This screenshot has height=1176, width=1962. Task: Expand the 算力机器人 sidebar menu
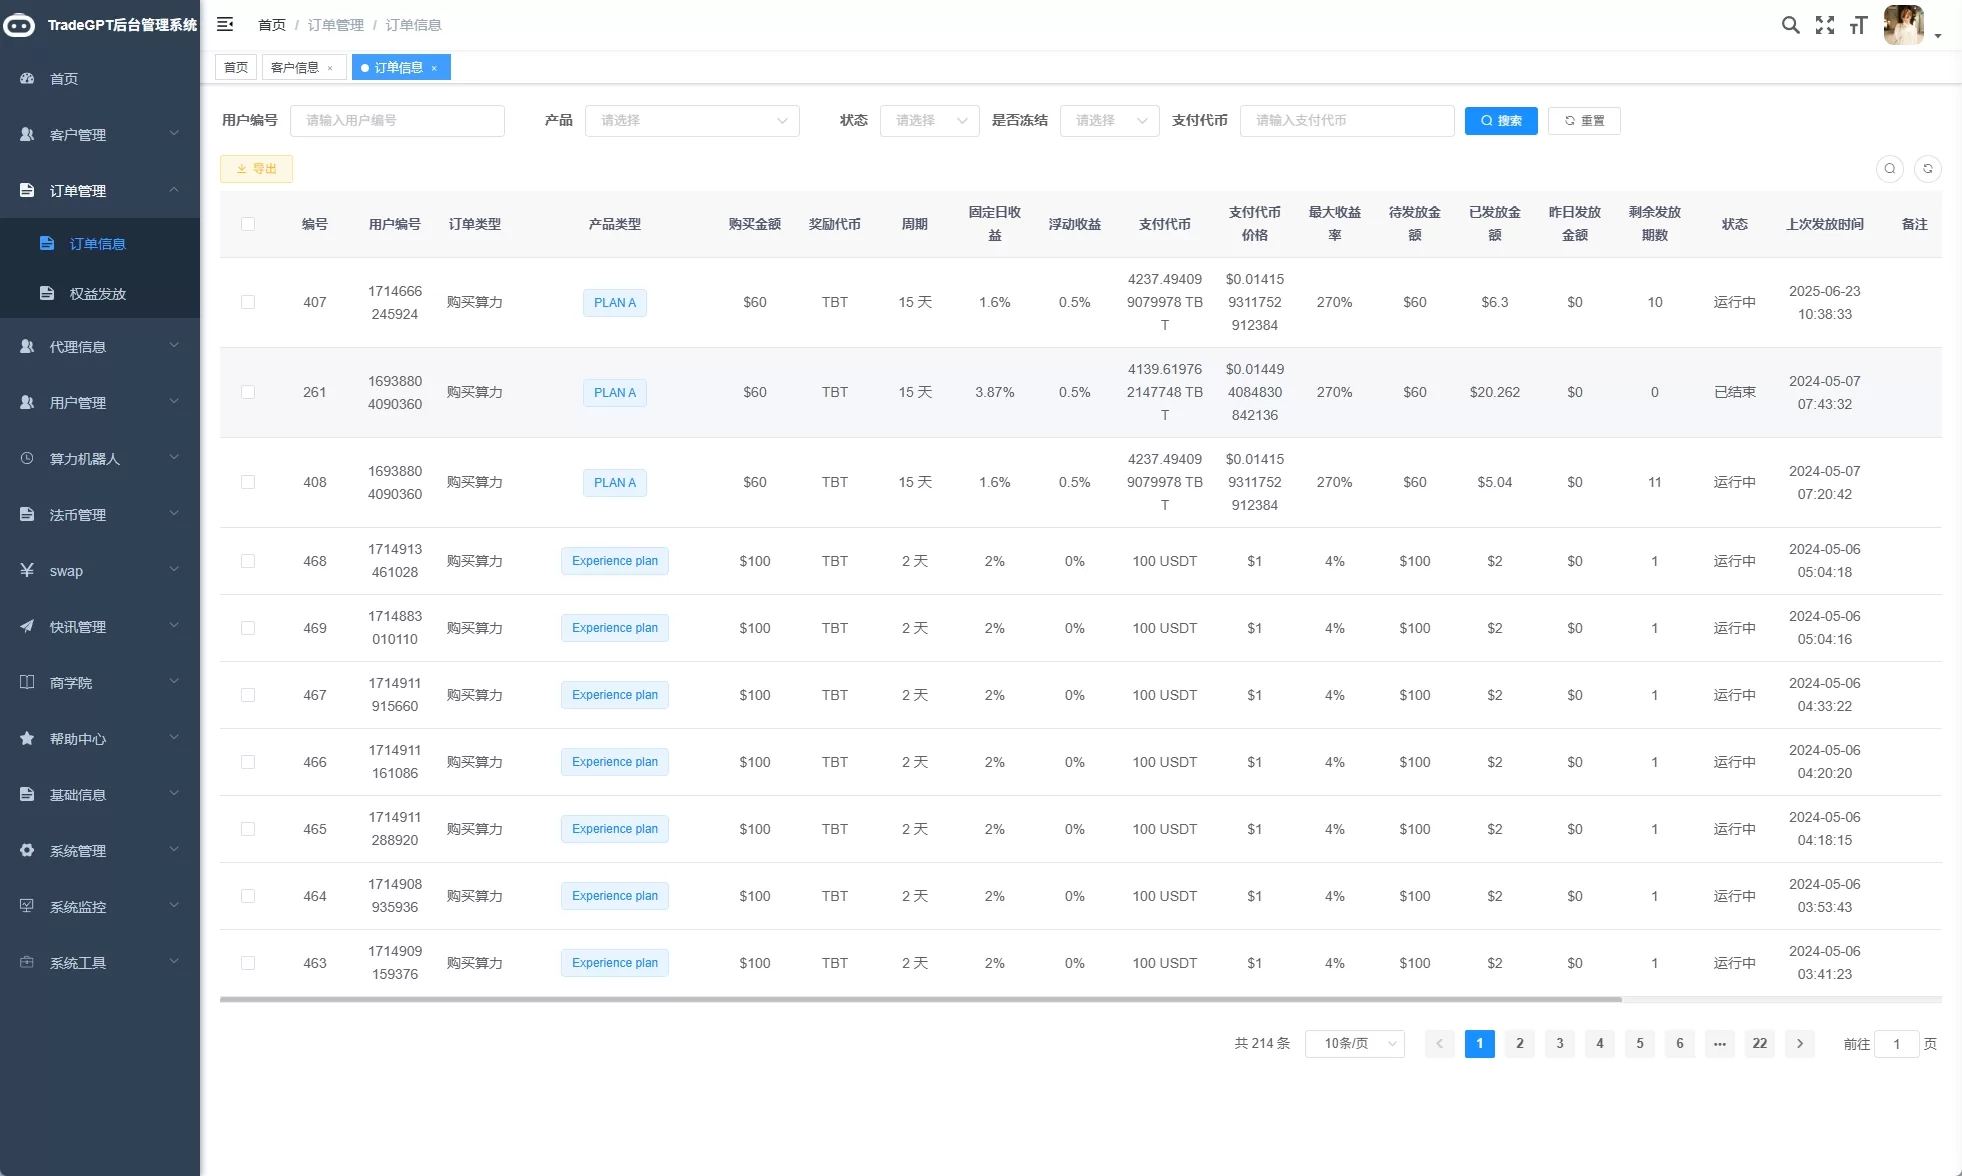(x=99, y=459)
